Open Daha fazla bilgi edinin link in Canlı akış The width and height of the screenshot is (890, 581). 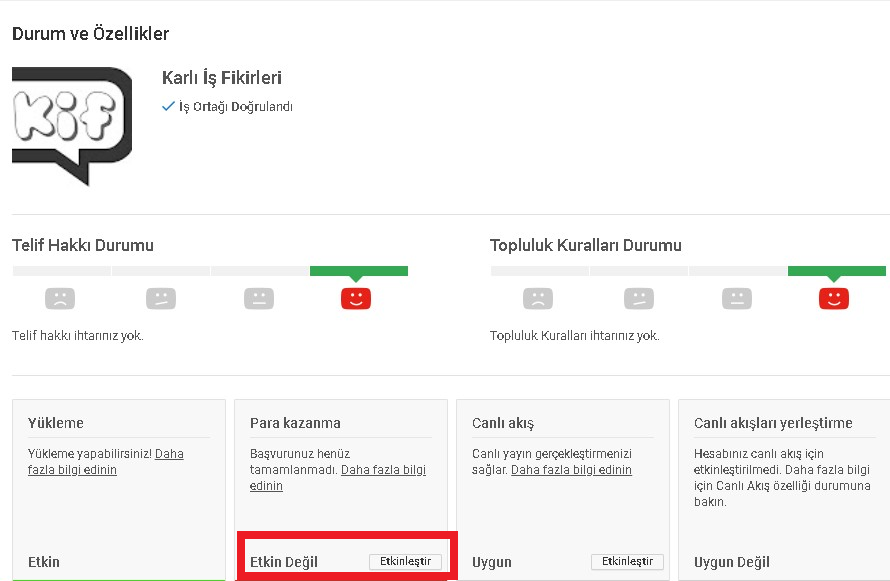(x=571, y=470)
